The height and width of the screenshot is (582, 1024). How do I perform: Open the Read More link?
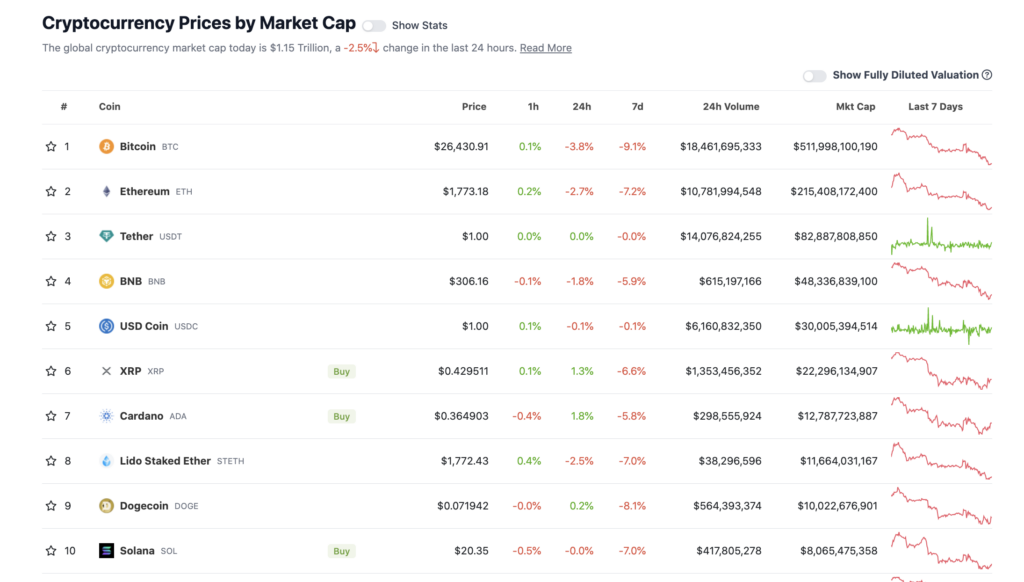[545, 48]
